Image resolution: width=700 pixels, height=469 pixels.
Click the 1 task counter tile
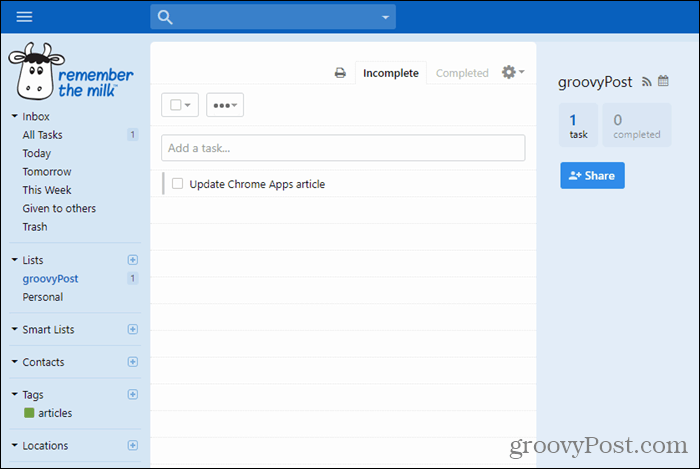(x=578, y=125)
